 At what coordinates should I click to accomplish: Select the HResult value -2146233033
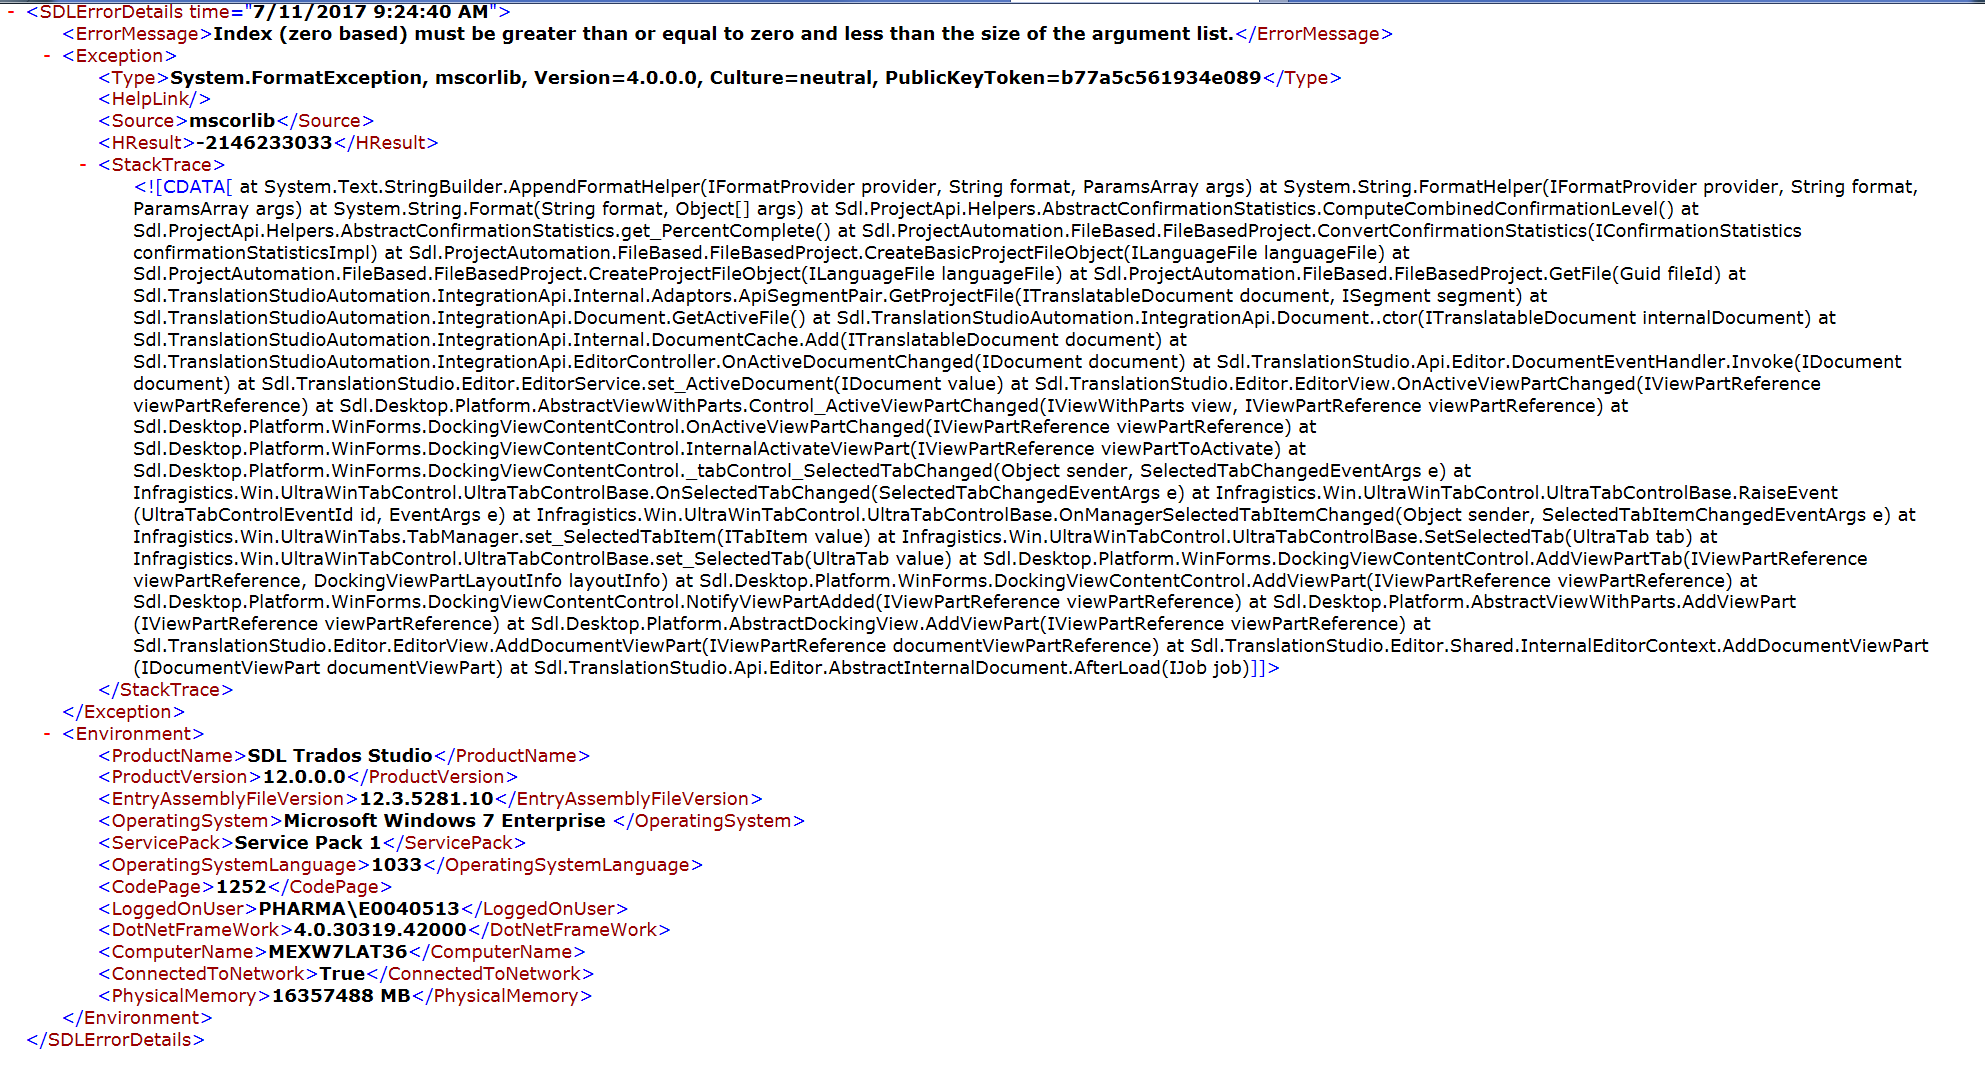(x=264, y=143)
